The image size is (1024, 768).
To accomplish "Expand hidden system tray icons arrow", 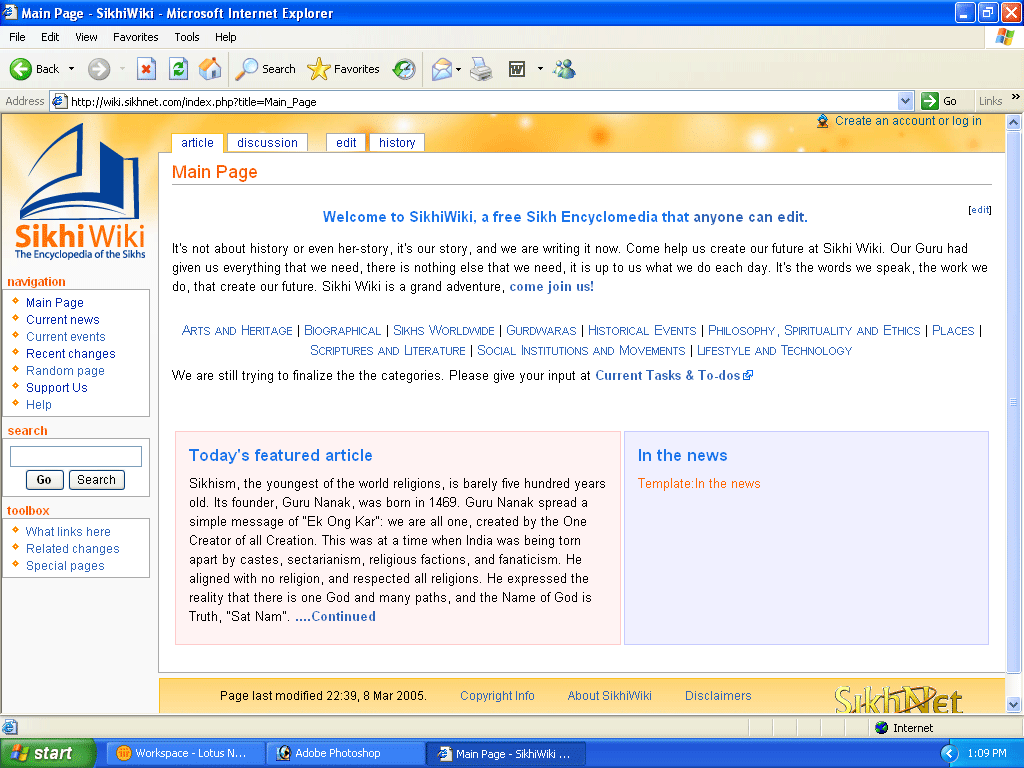I will click(x=949, y=754).
